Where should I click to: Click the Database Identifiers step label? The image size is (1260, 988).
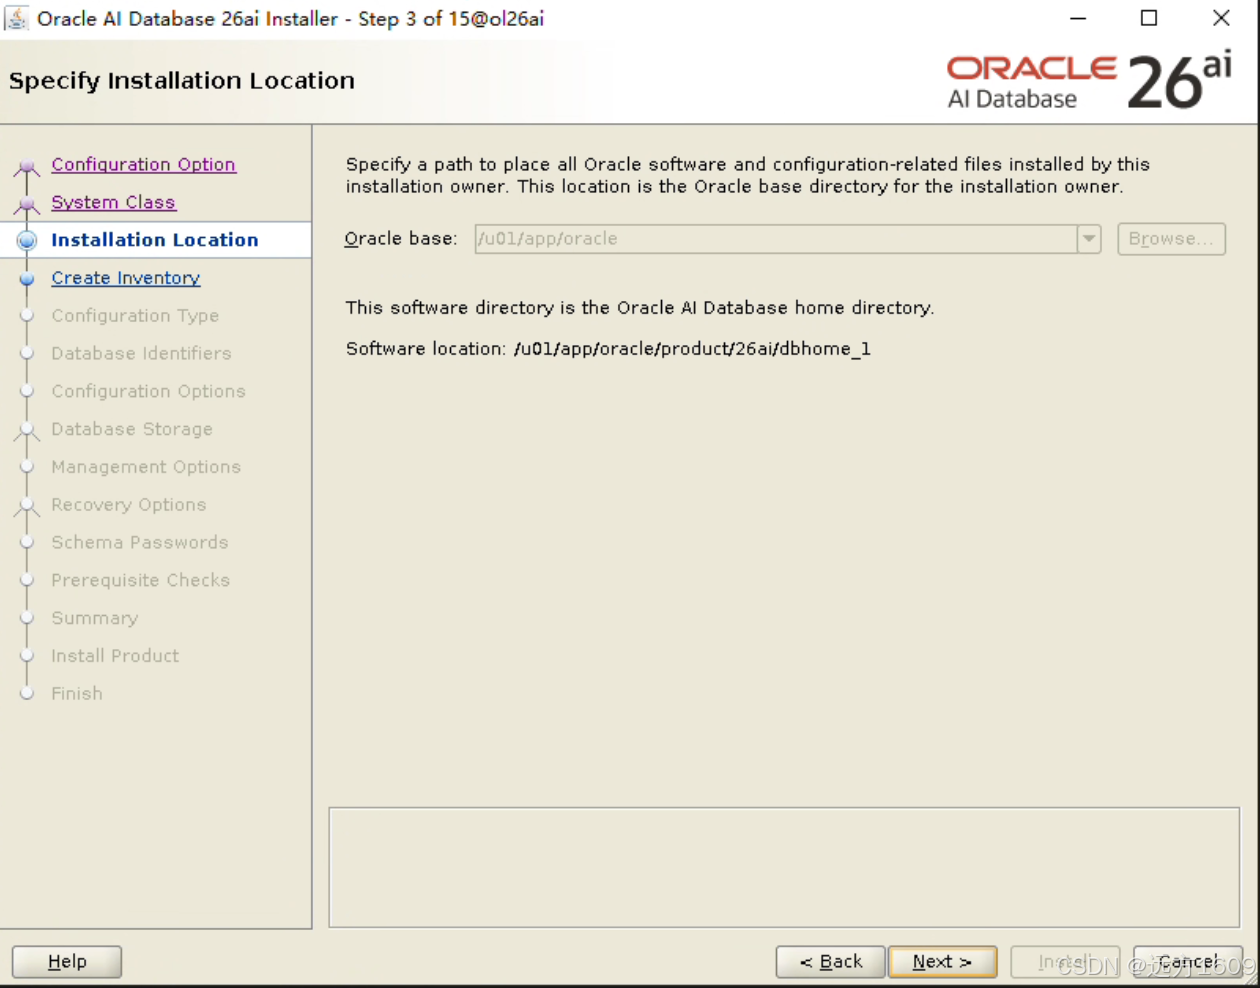(x=141, y=353)
